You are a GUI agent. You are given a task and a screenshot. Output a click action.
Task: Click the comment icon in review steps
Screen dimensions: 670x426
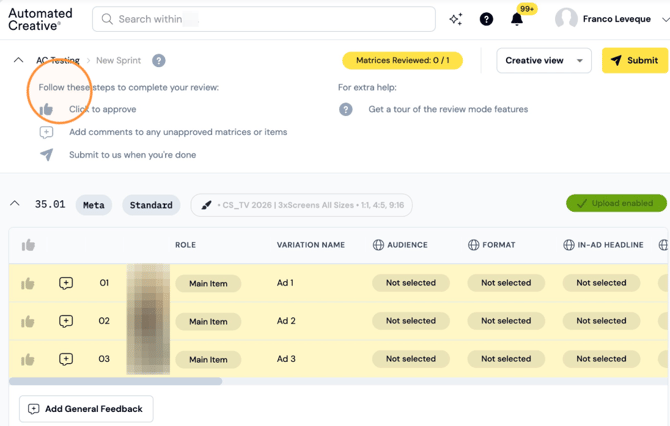point(46,132)
